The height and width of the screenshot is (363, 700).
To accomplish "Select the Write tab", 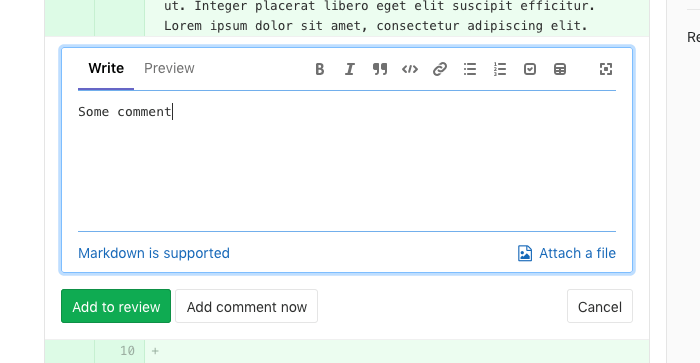I will tap(106, 68).
